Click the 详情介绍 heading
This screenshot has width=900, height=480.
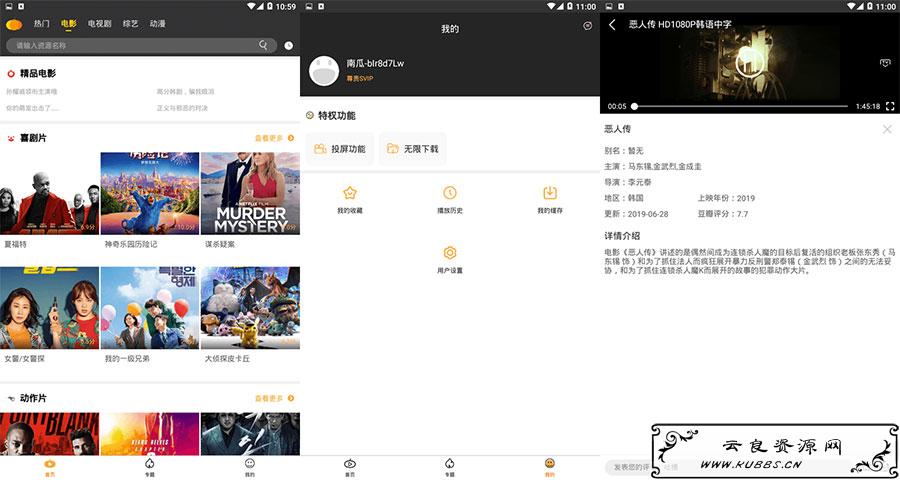click(622, 236)
